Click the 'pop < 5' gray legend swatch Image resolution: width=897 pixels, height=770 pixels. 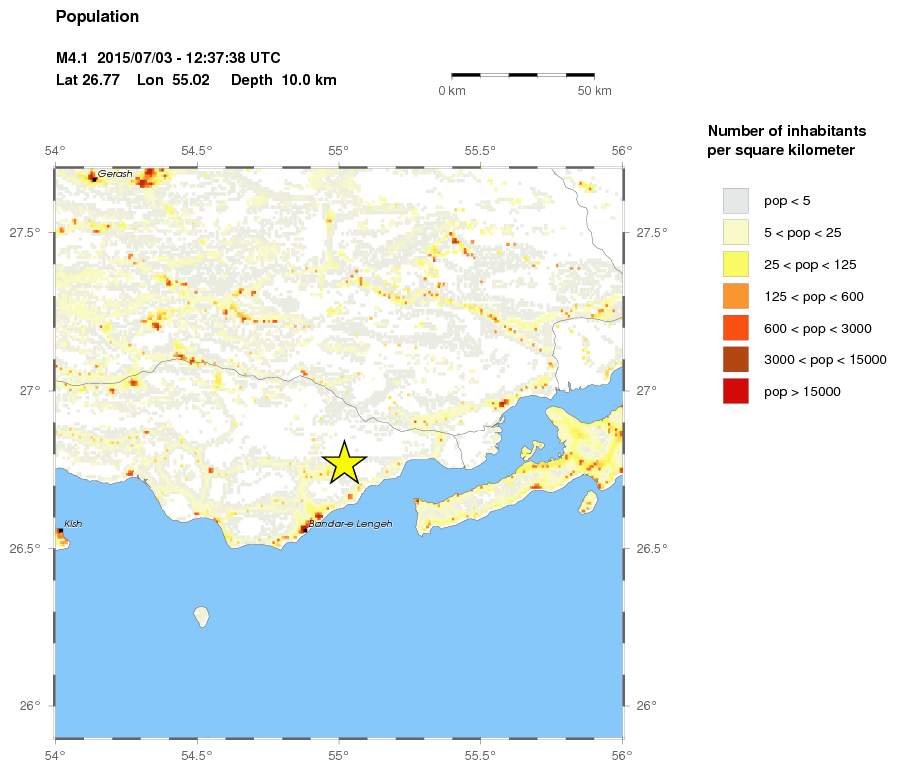coord(735,200)
